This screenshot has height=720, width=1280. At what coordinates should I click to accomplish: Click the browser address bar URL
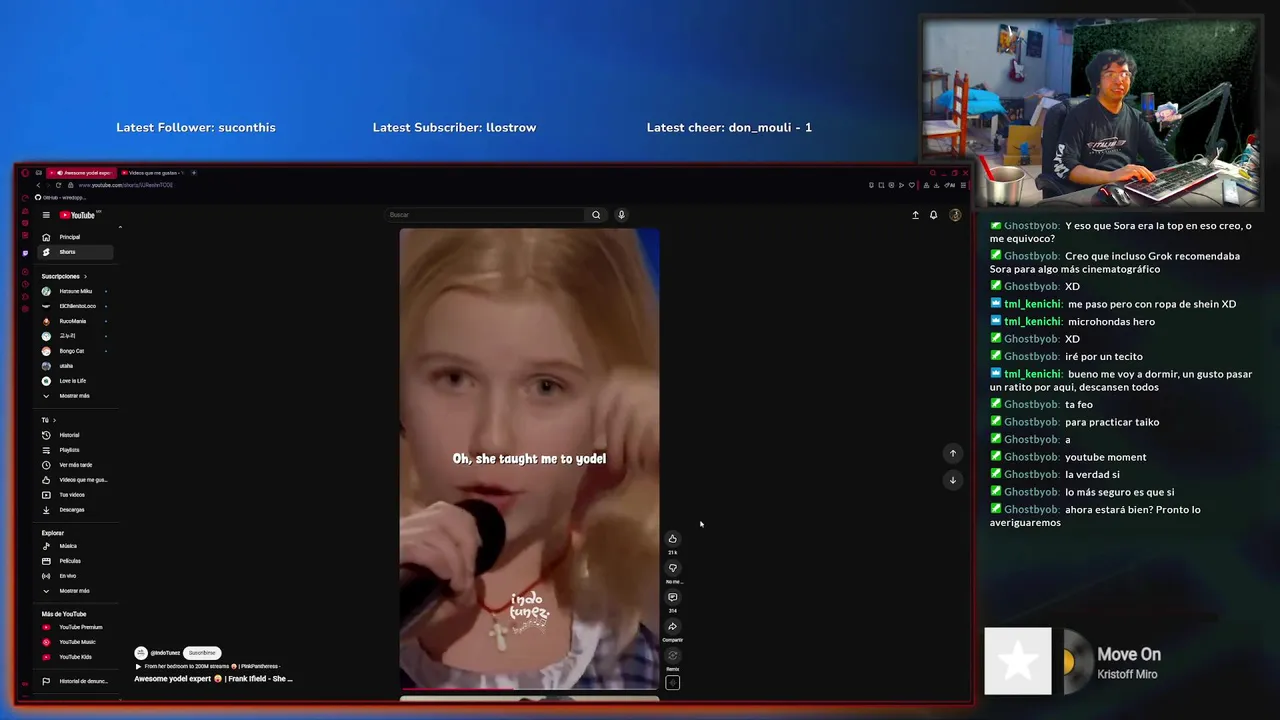click(x=126, y=185)
